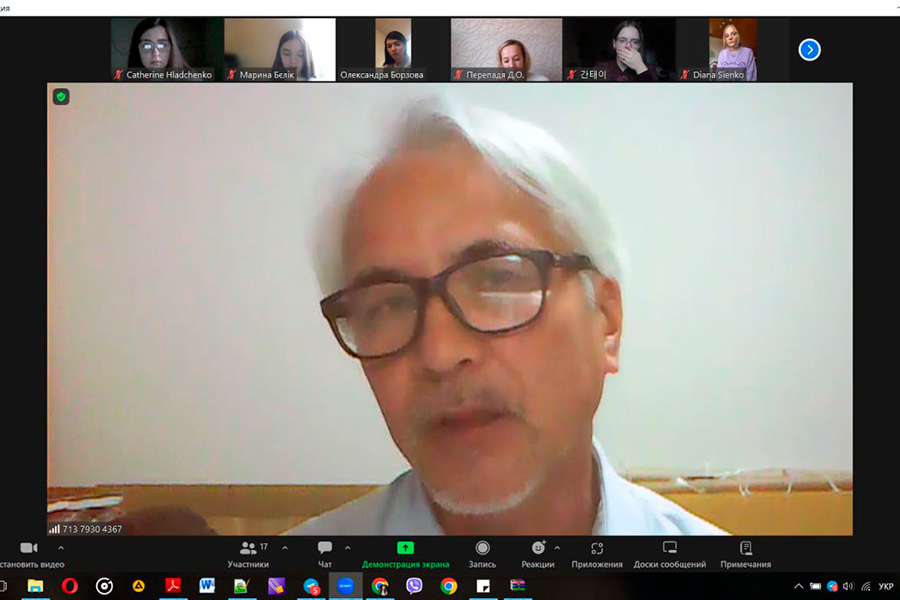Image resolution: width=900 pixels, height=600 pixels.
Task: Open File Explorer from taskbar
Action: pyautogui.click(x=36, y=586)
